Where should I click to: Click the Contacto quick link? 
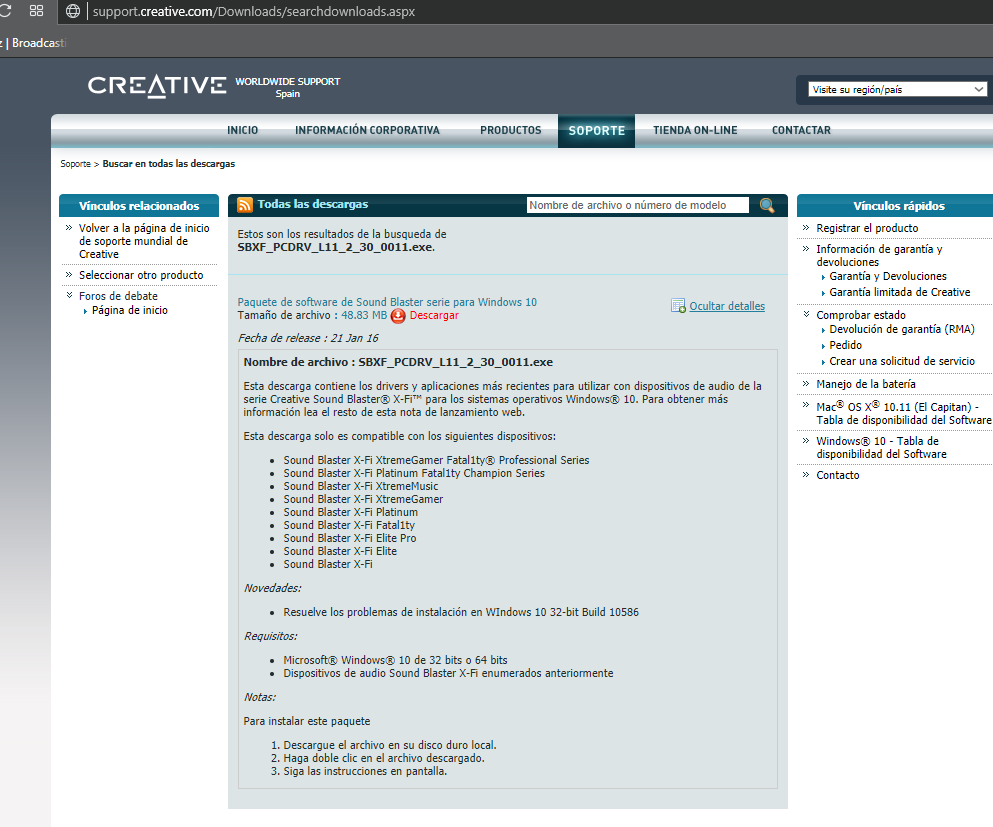[838, 475]
